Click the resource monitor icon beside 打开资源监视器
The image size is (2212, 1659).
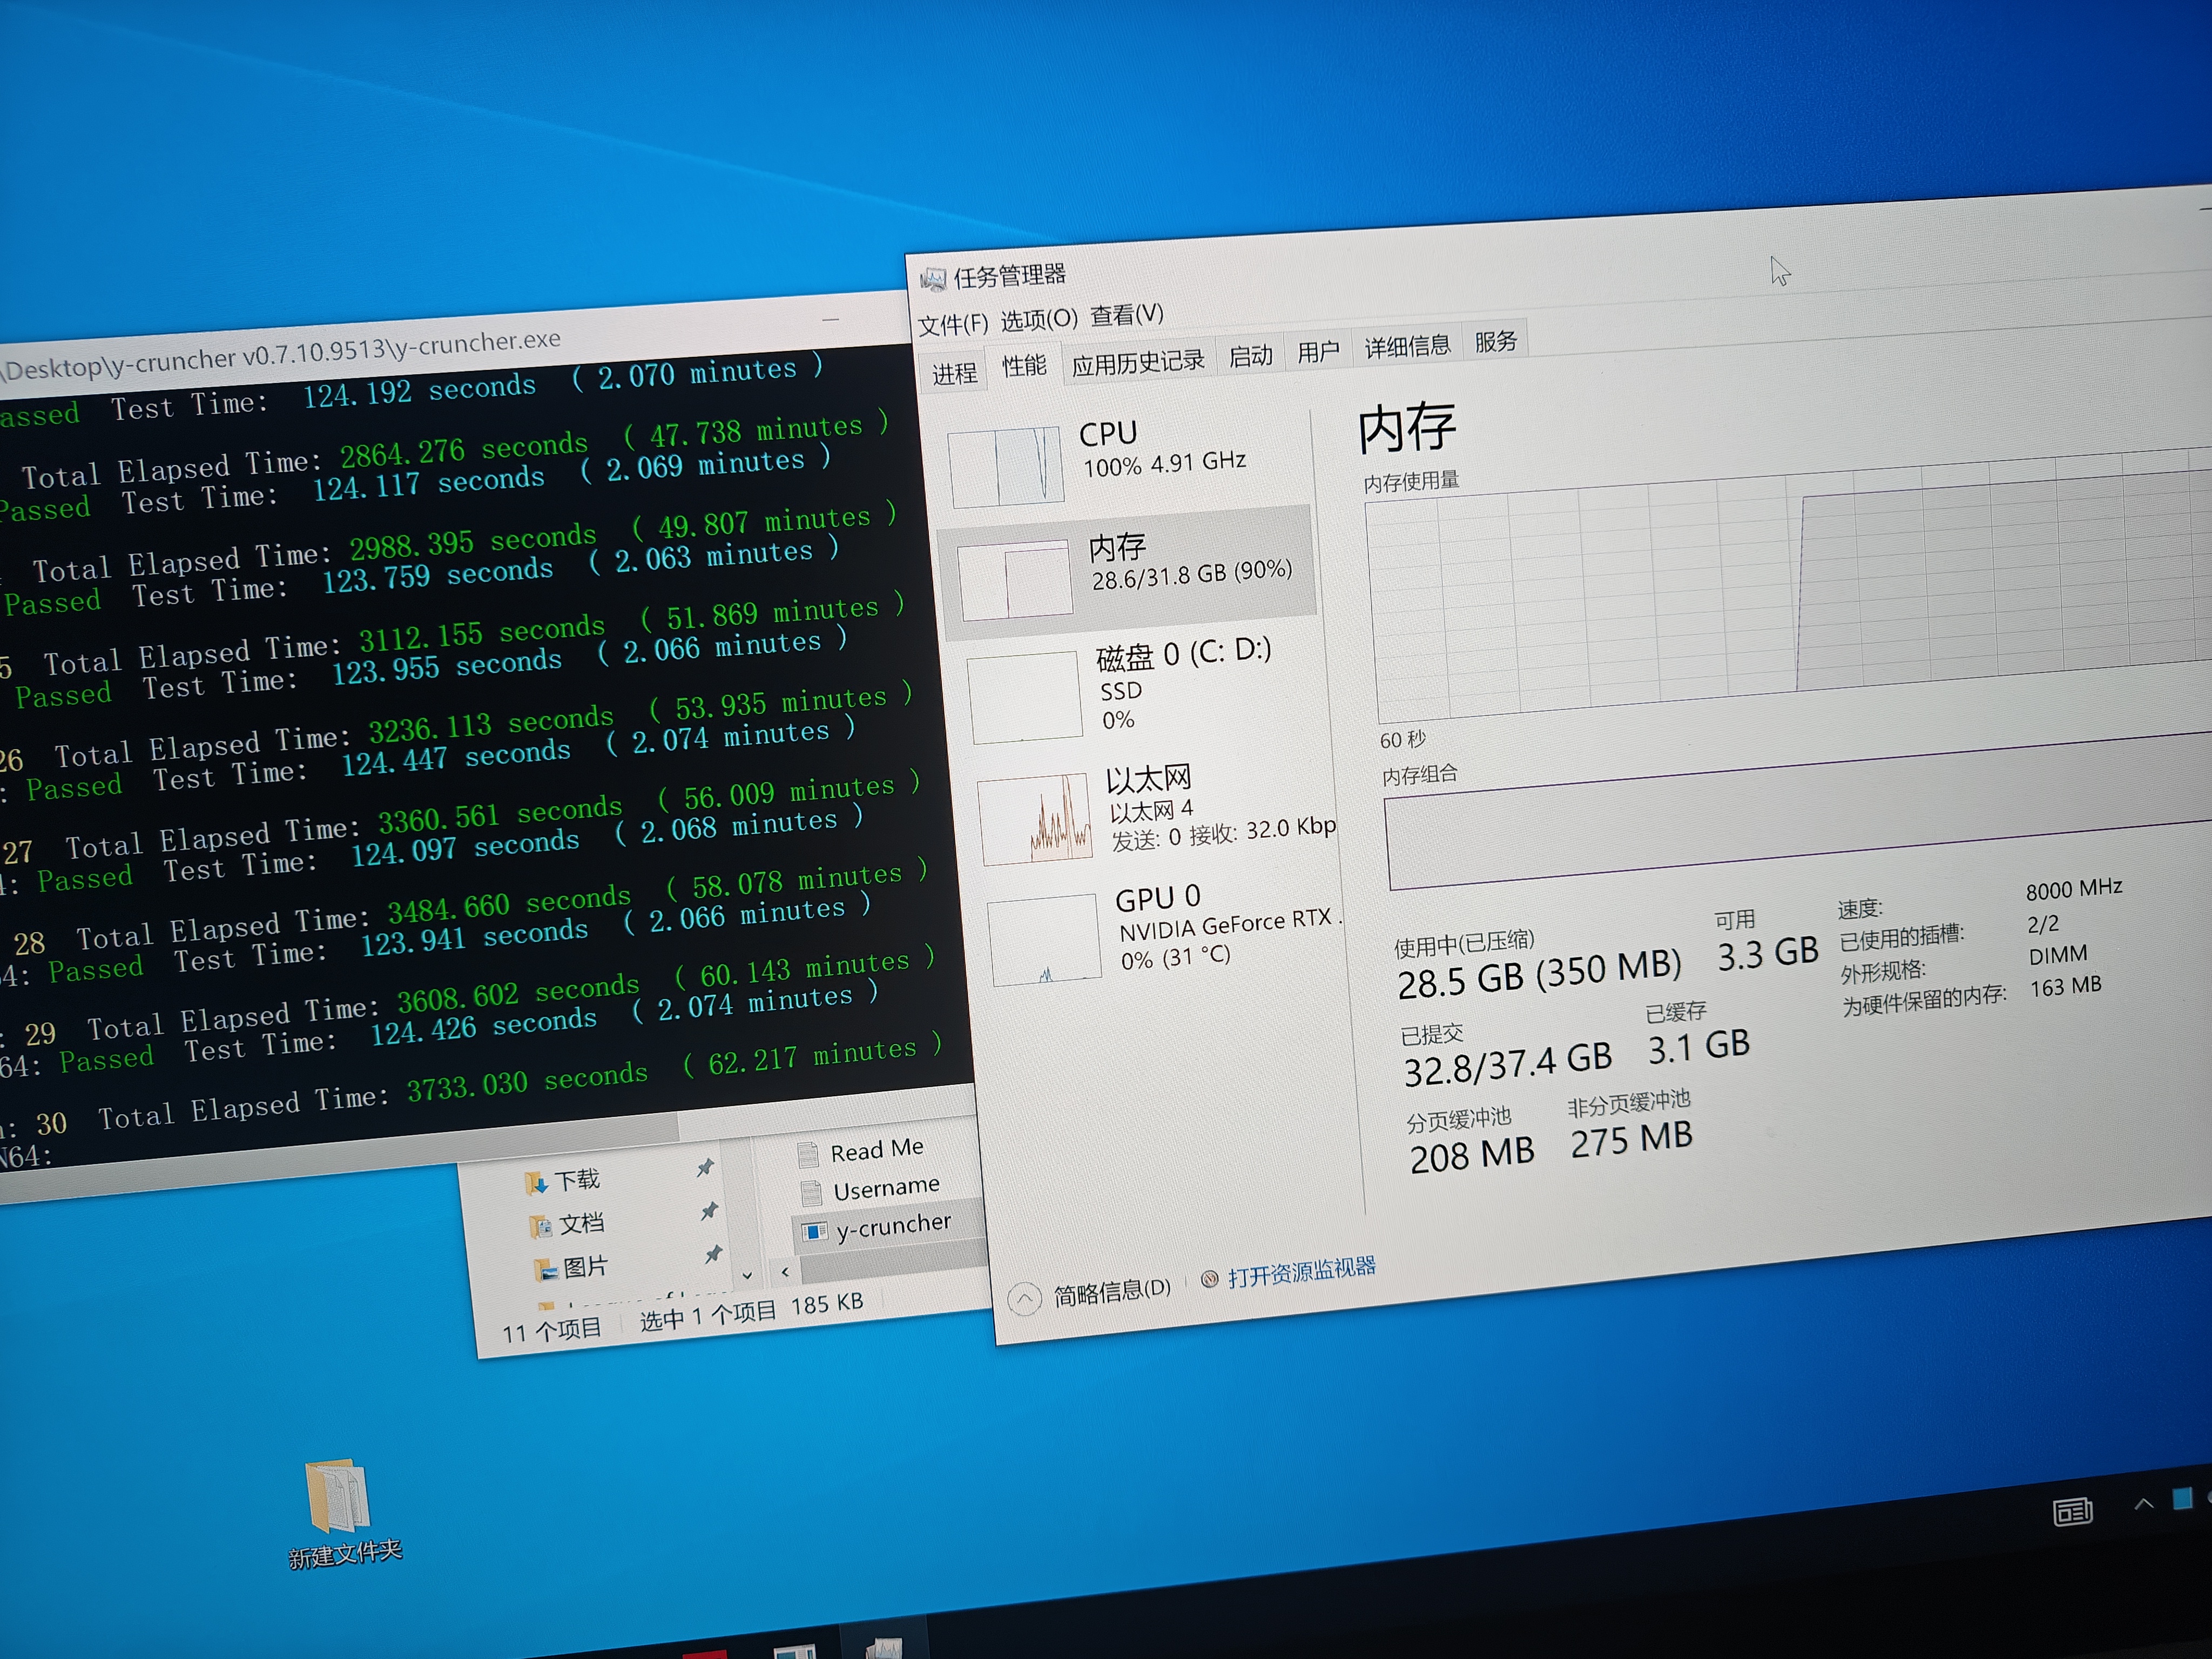1209,1278
